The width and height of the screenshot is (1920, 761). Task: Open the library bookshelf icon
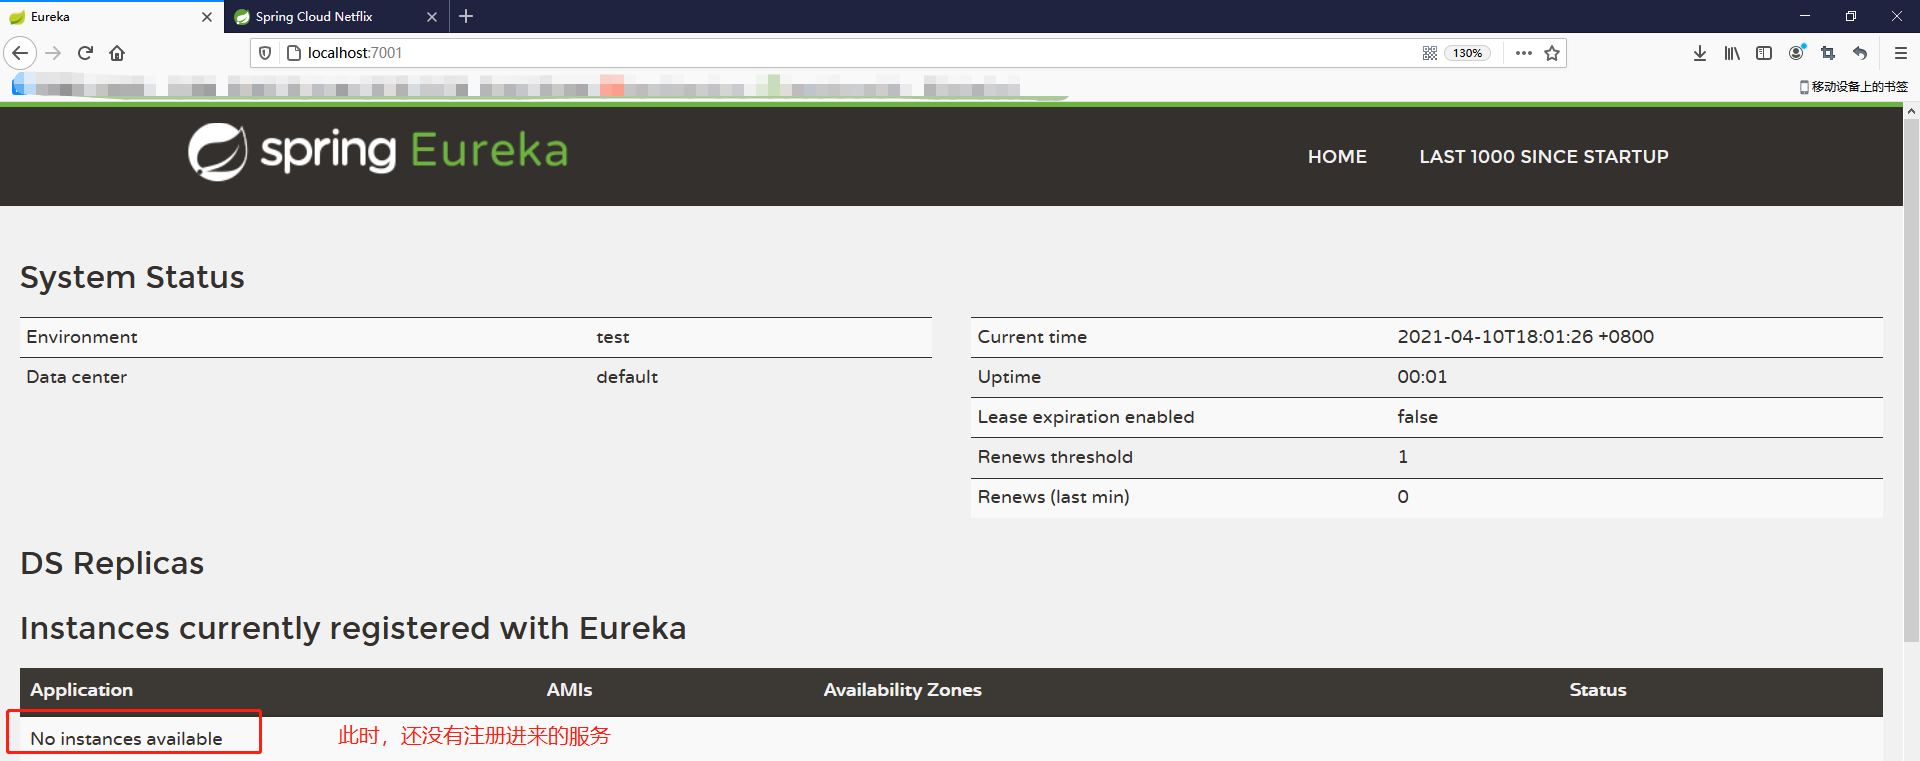pyautogui.click(x=1732, y=53)
